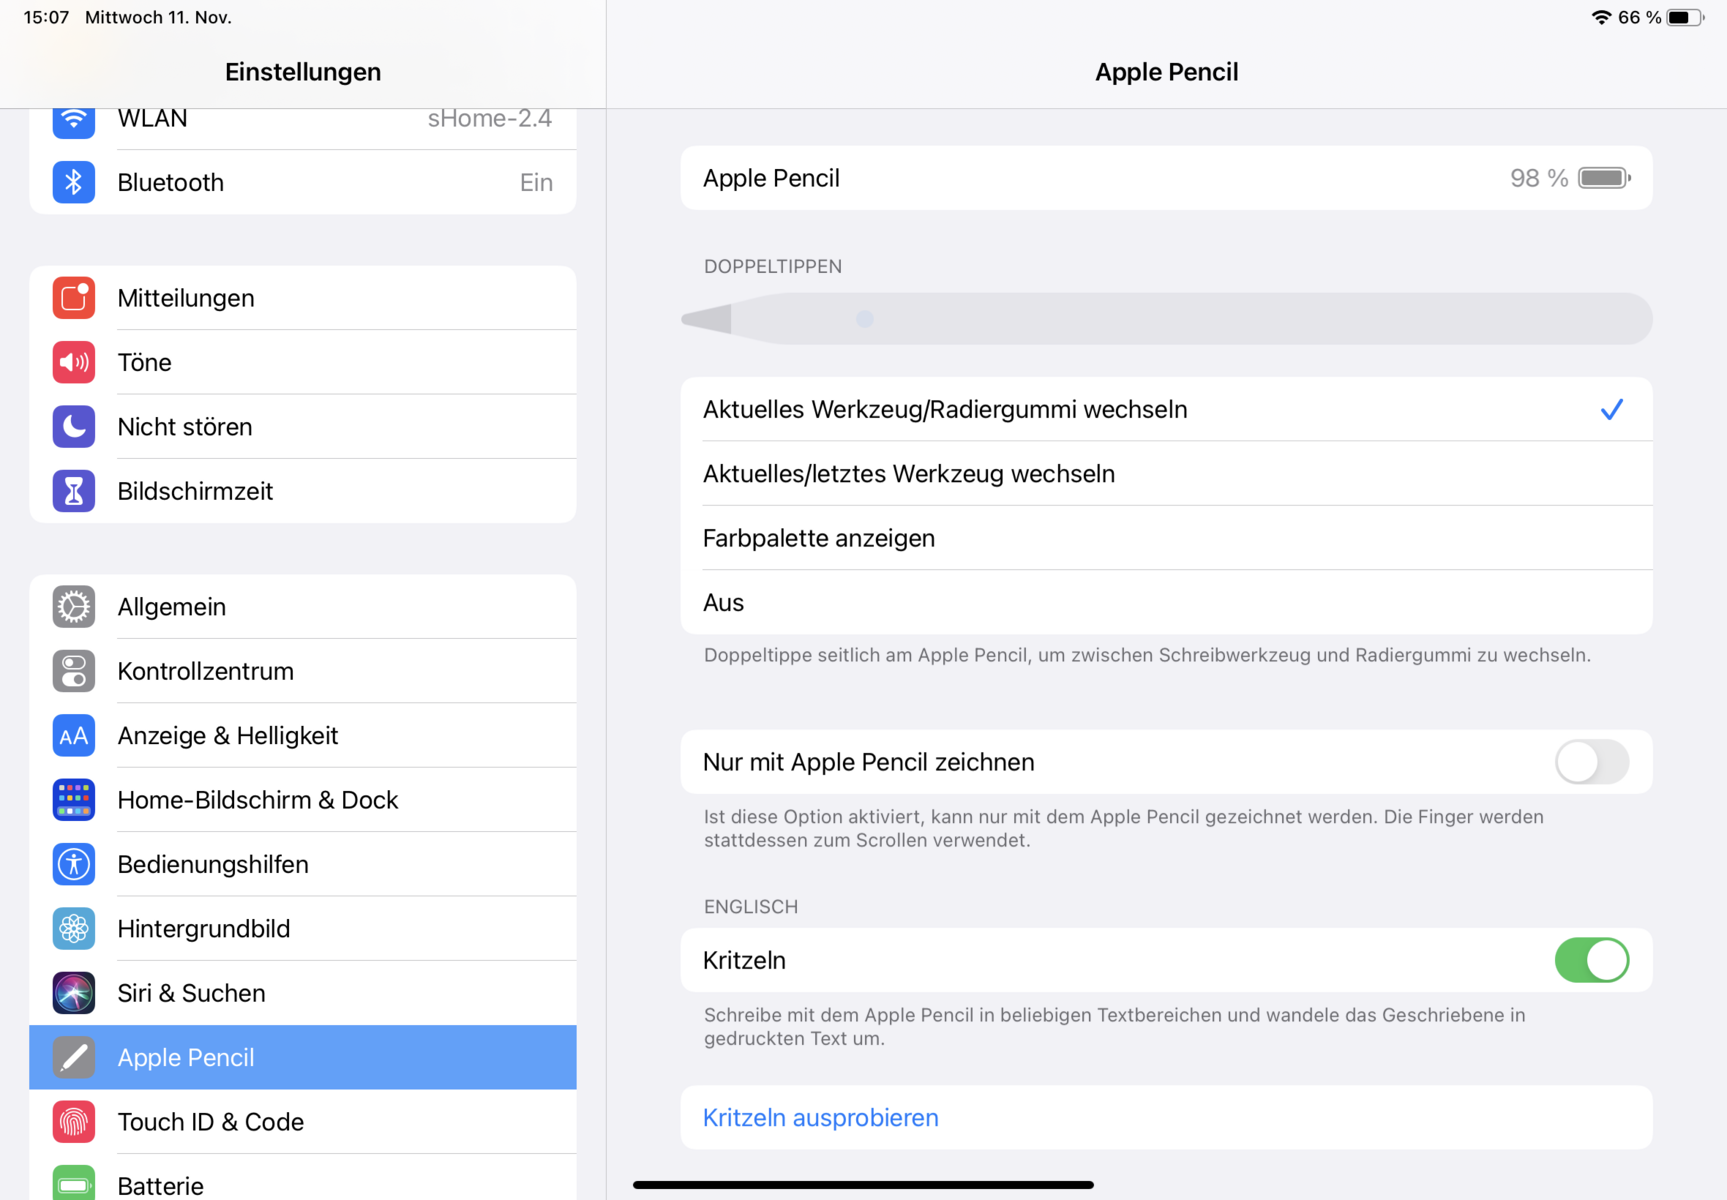
Task: Tap the Bildschirmzeit hourglass icon
Action: coord(74,491)
